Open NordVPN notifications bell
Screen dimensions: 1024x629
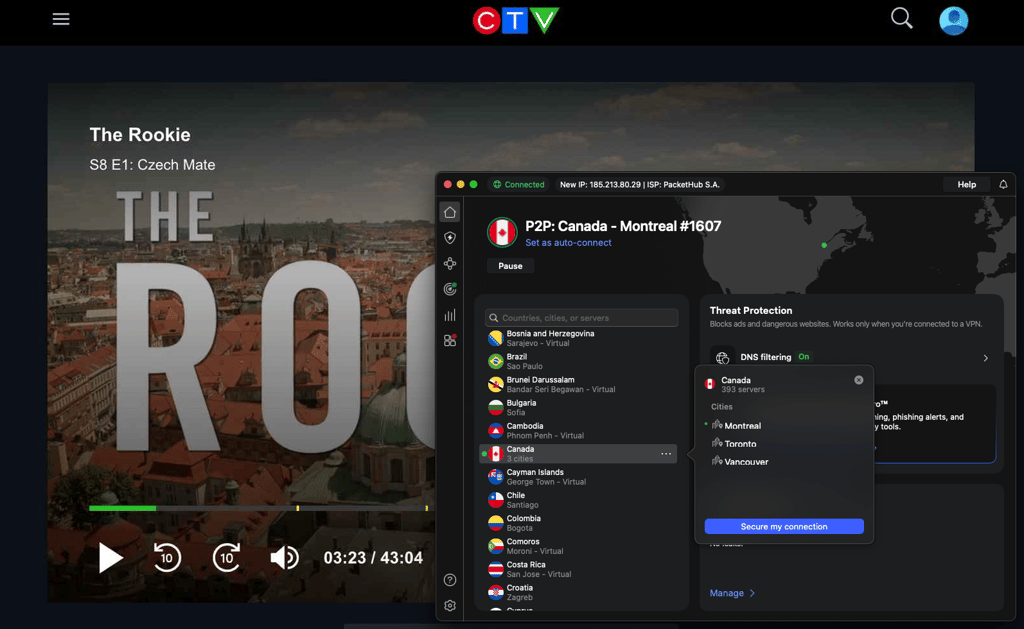point(1003,184)
